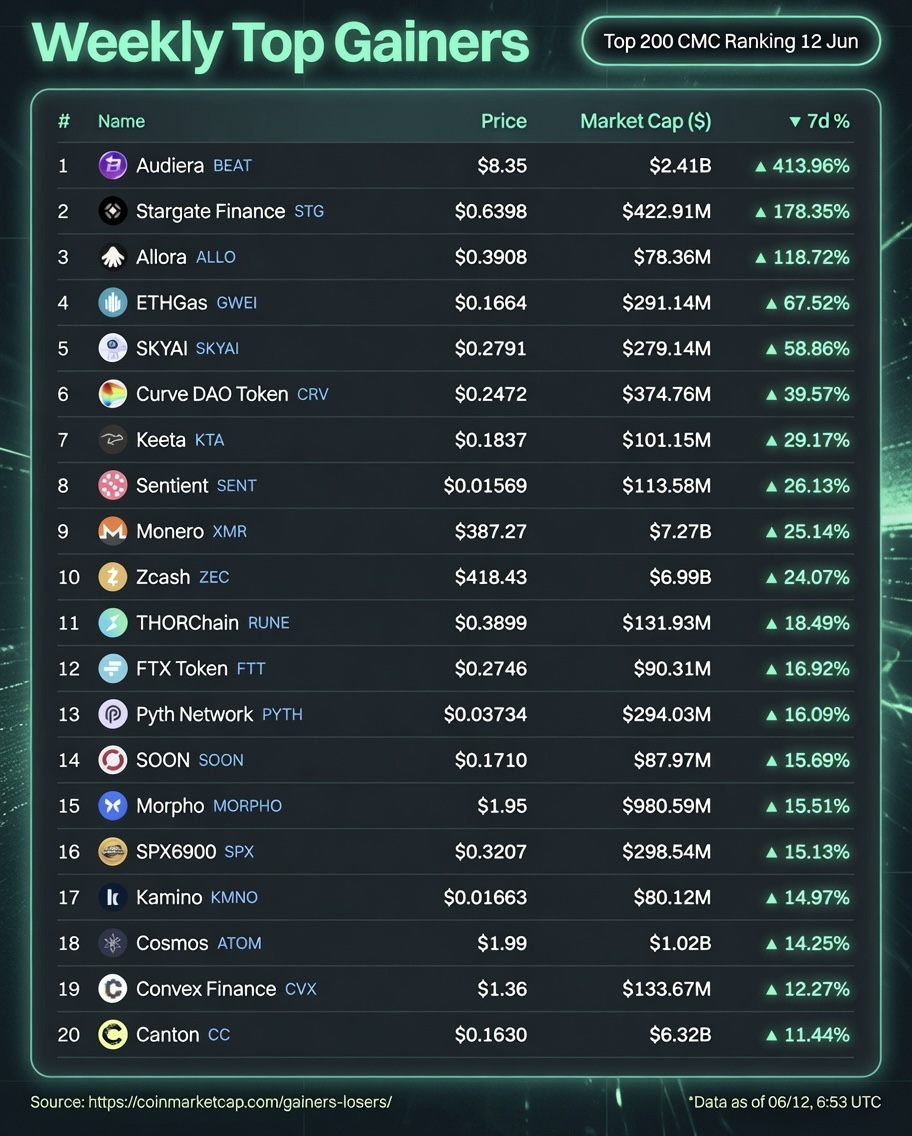The image size is (912, 1136).
Task: Click the Audiera coin name
Action: (170, 165)
